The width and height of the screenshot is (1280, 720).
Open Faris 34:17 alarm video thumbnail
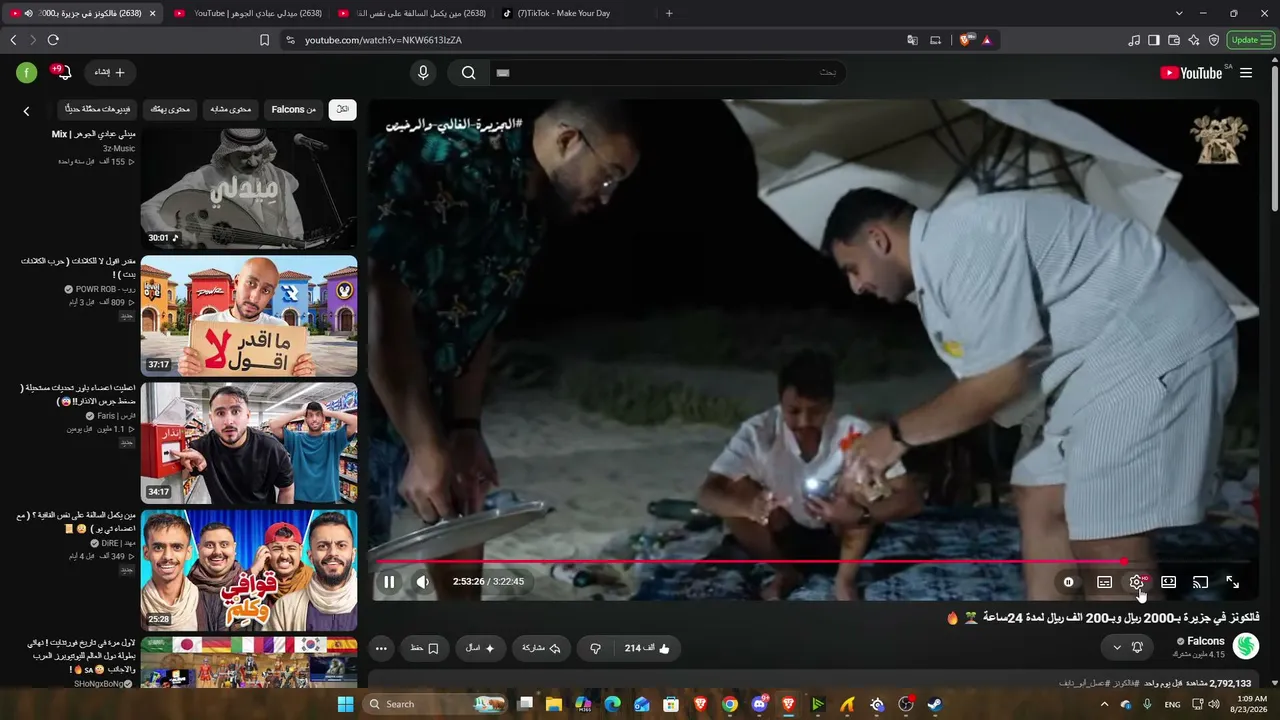point(248,443)
